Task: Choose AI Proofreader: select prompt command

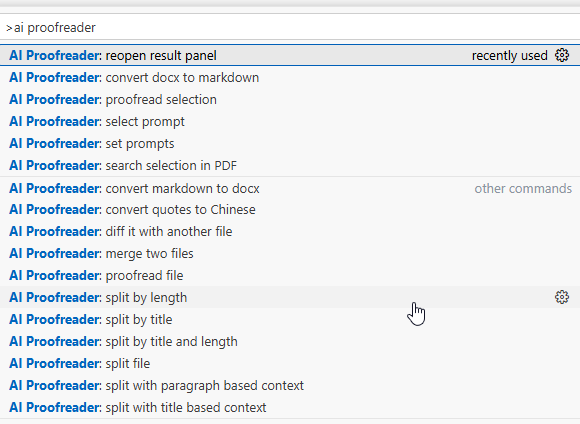Action: coord(290,121)
